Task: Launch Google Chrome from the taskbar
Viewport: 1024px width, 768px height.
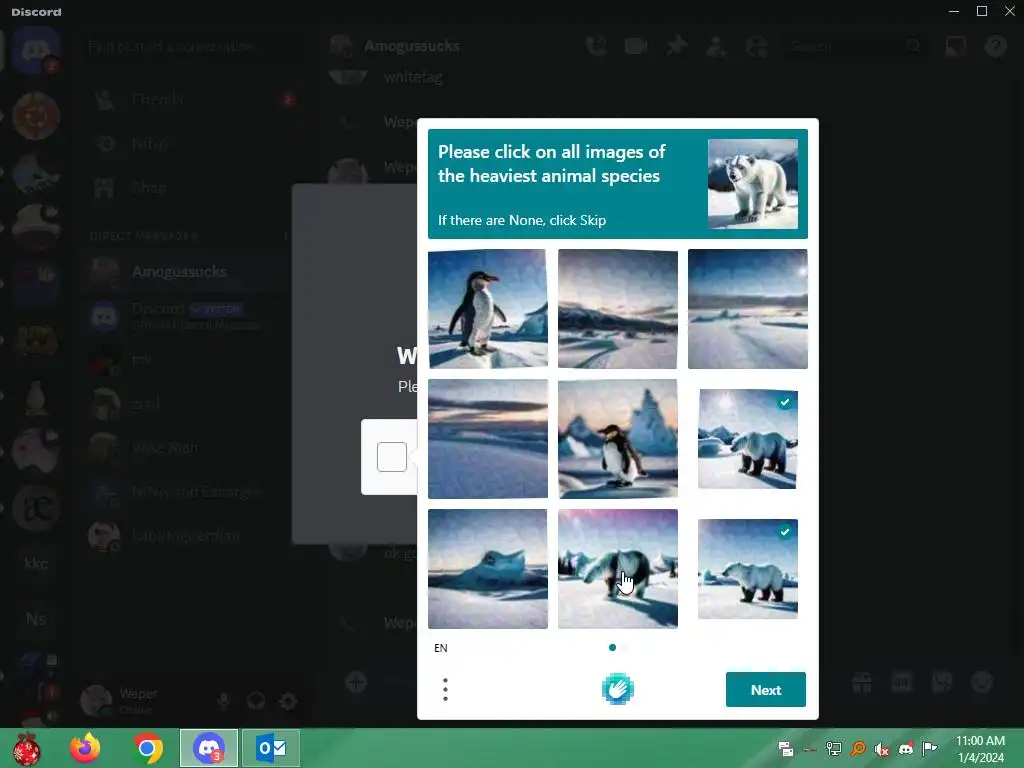Action: (148, 748)
